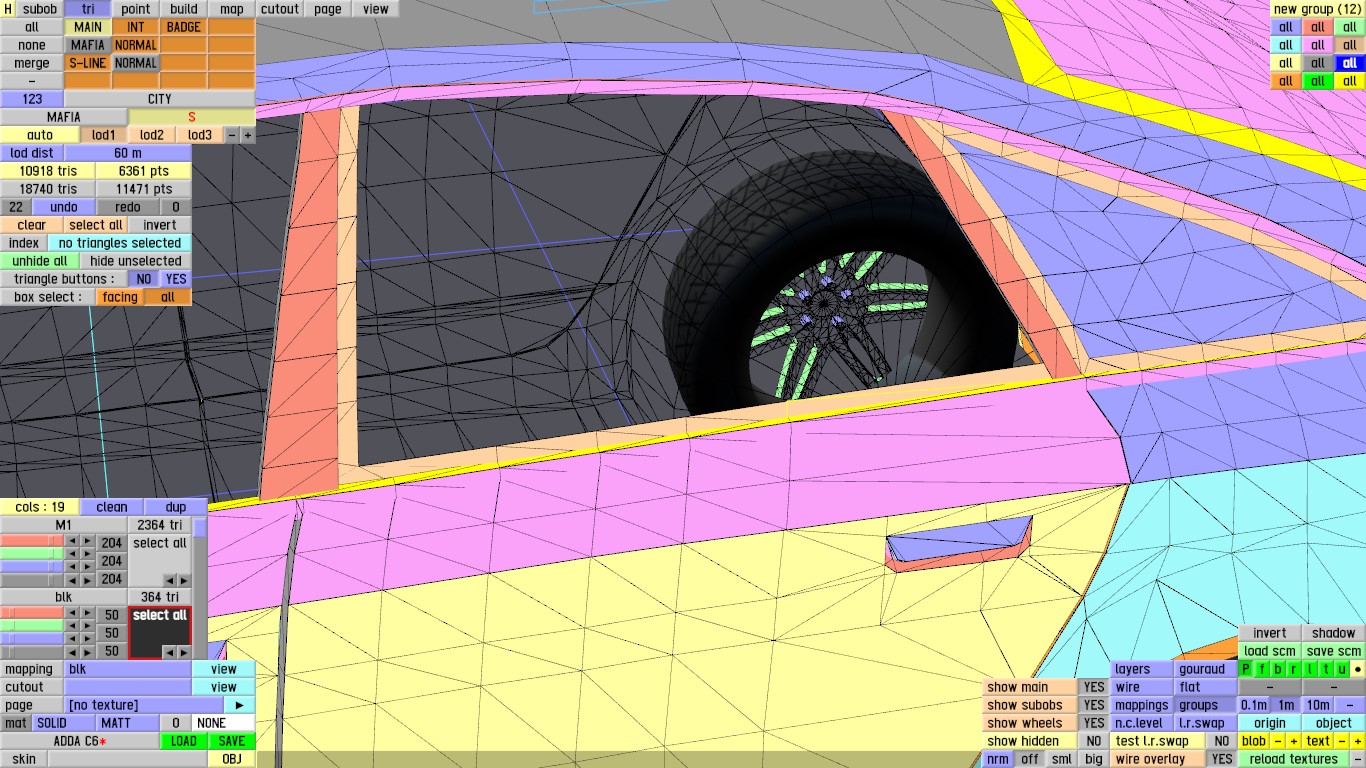1366x768 pixels.
Task: Decrease text size with its minus button
Action: coord(1342,741)
